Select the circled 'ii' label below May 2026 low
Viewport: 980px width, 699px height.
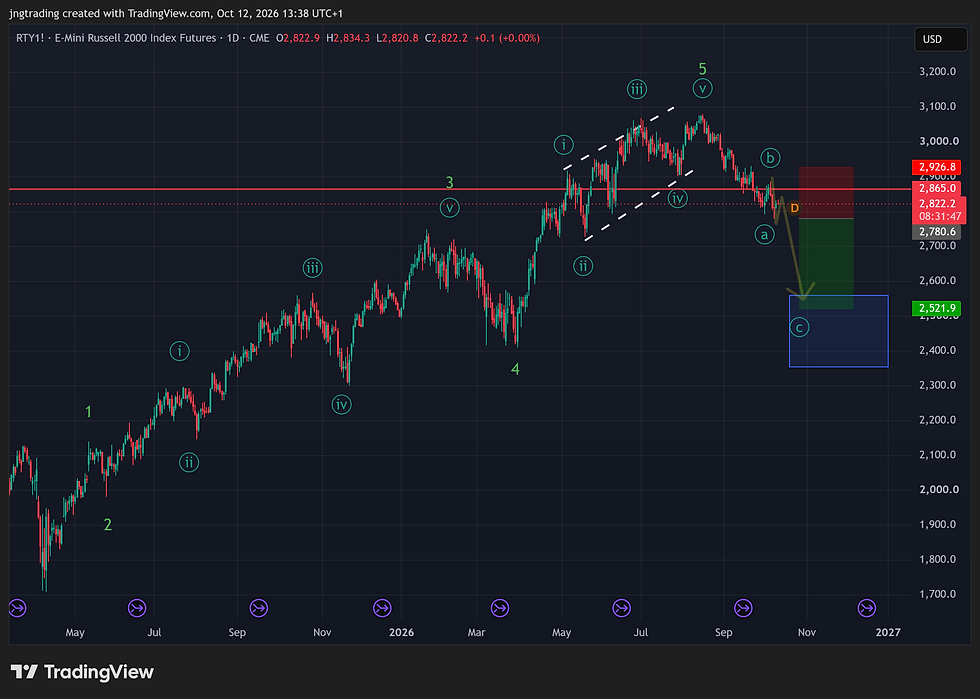(583, 266)
